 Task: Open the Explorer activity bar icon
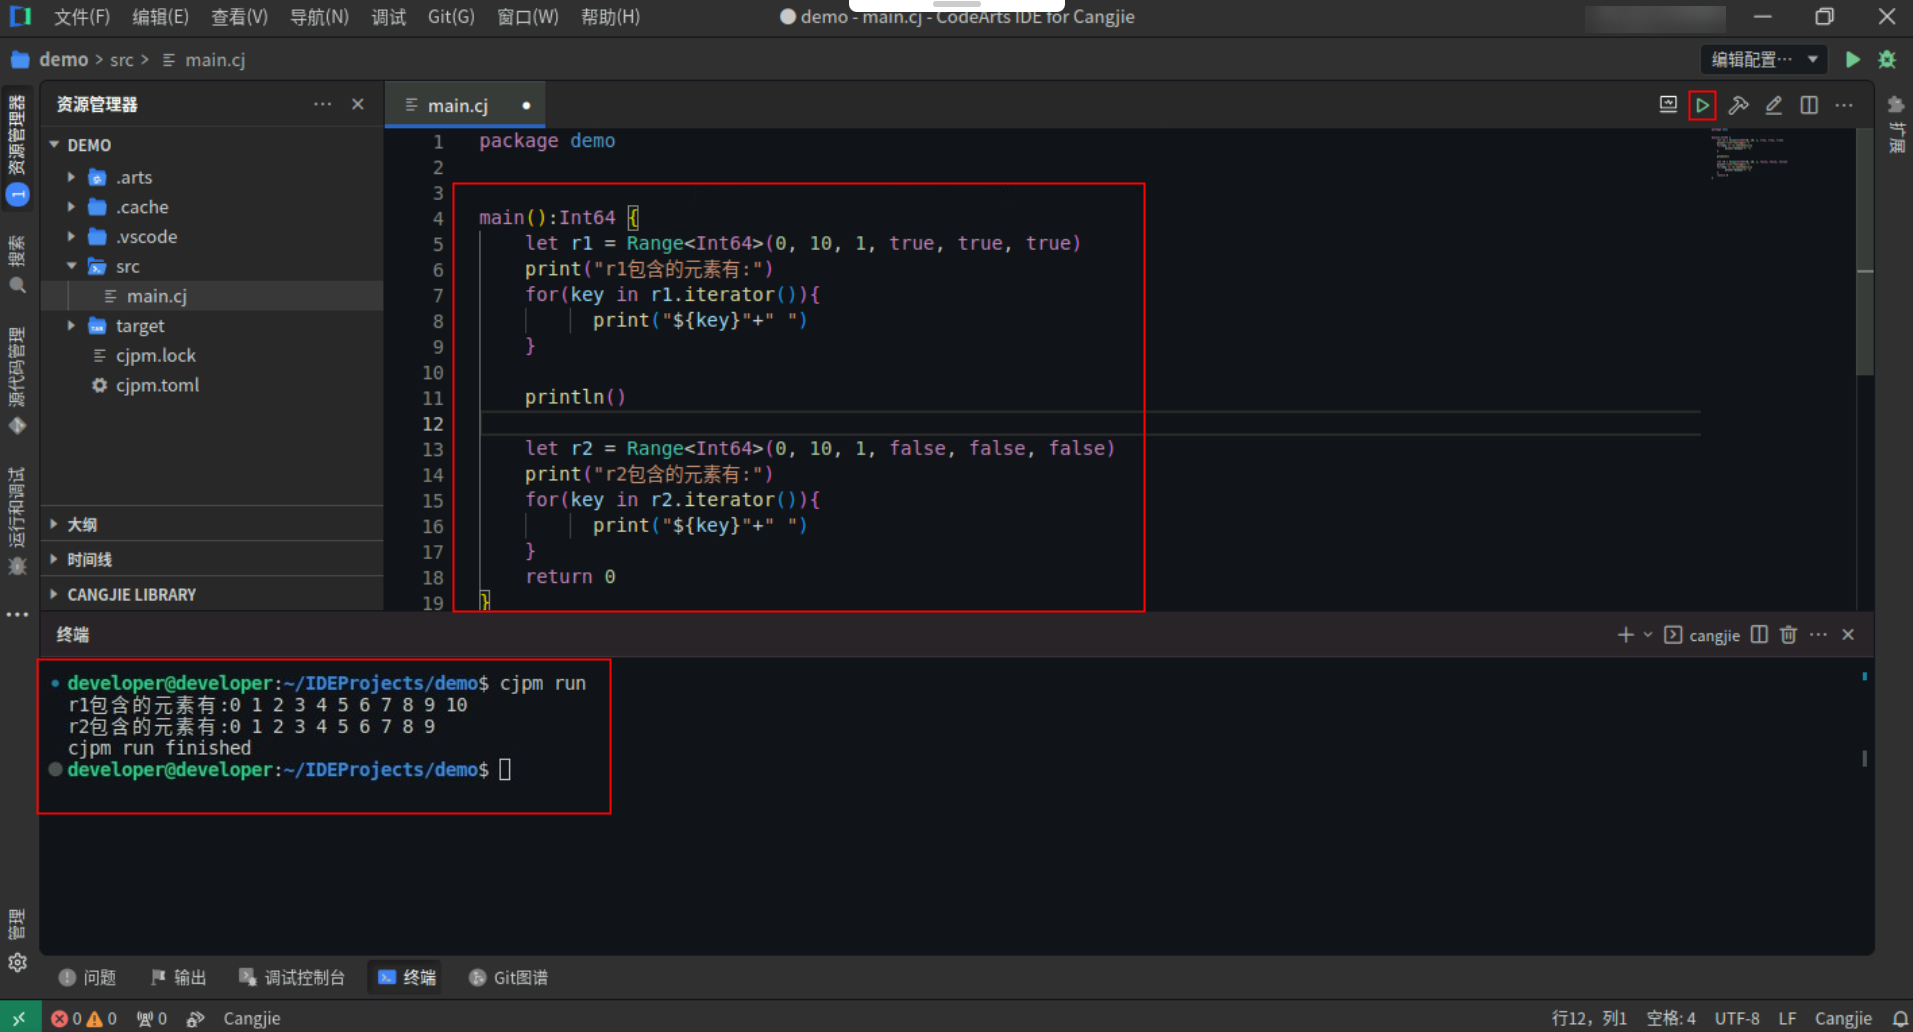(17, 149)
